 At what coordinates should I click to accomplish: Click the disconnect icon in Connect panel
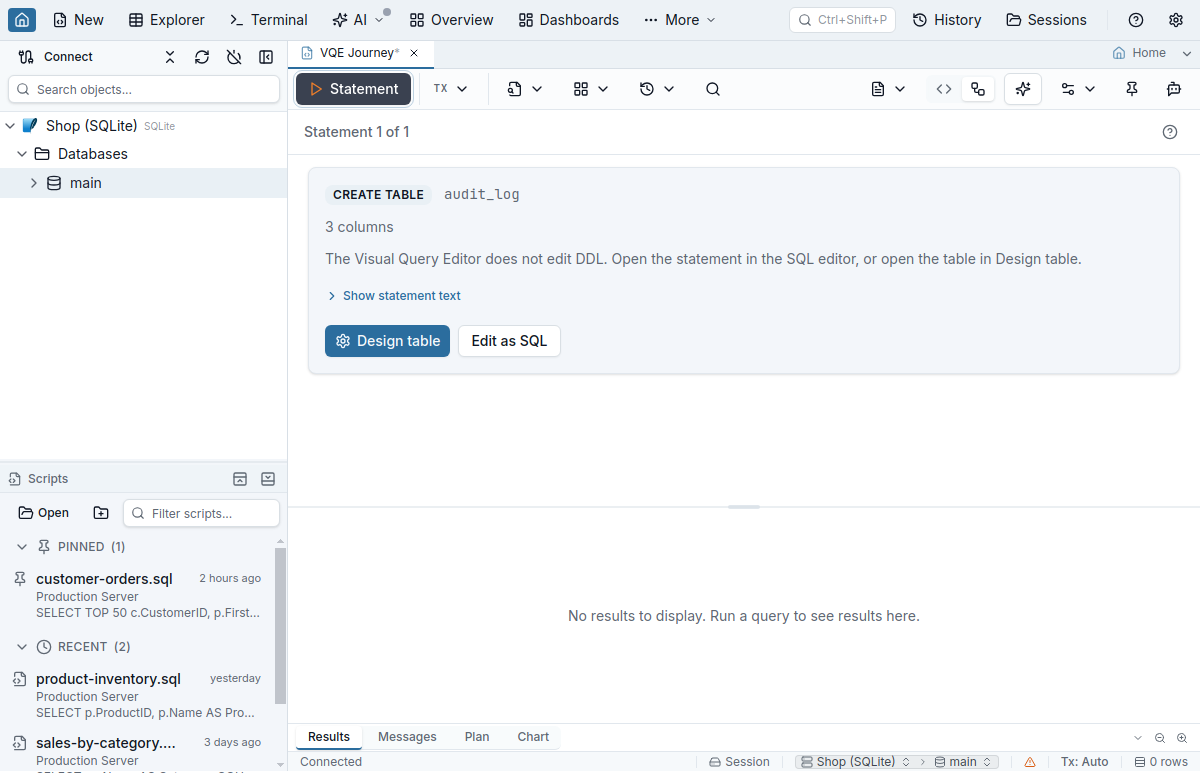pyautogui.click(x=234, y=57)
